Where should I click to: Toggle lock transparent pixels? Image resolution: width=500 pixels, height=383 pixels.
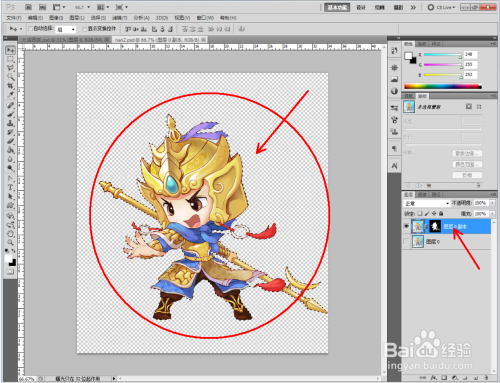click(420, 213)
